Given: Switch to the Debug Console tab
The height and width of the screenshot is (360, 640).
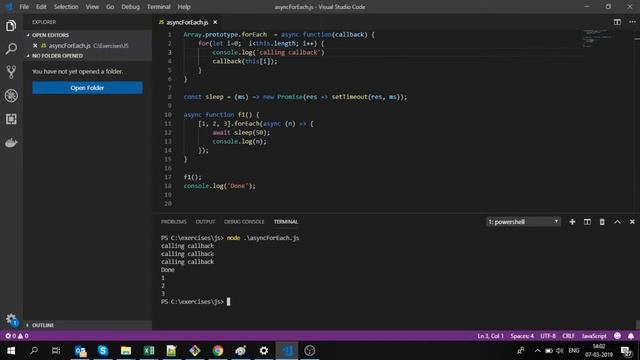Looking at the screenshot, I should click(244, 222).
